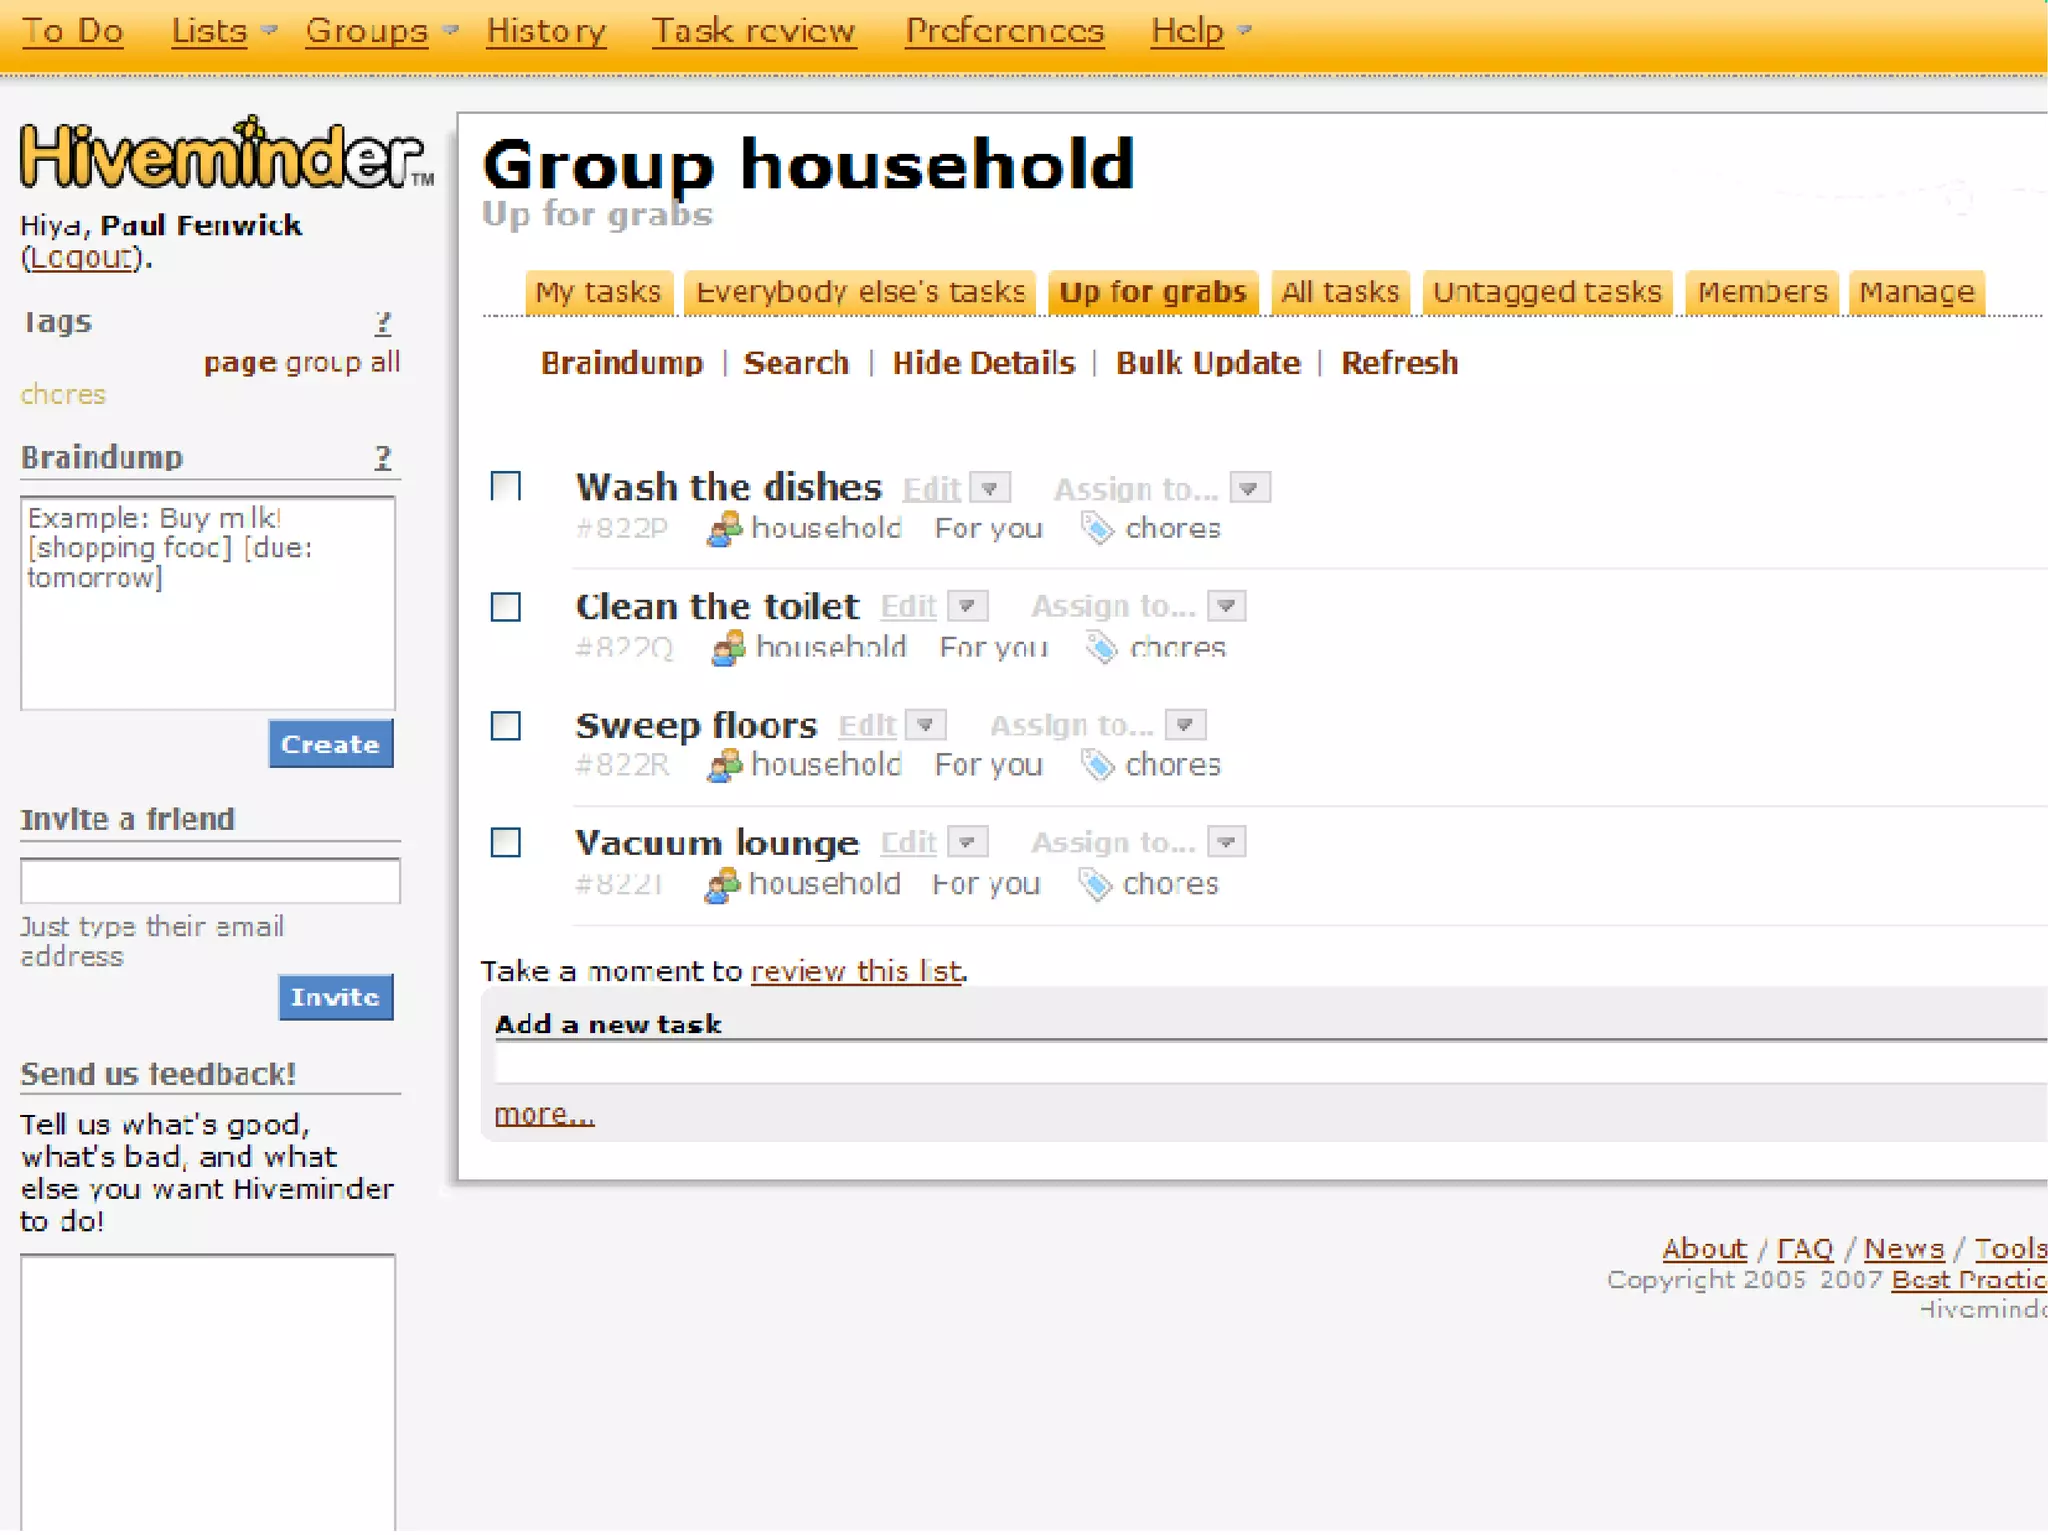Click household group icon under Wash the dishes
Screen dimensions: 2048x1535
point(724,528)
